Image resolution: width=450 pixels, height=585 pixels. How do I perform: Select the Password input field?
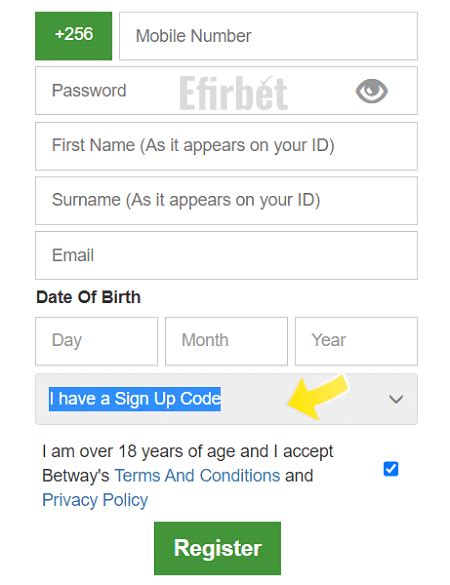(x=226, y=91)
